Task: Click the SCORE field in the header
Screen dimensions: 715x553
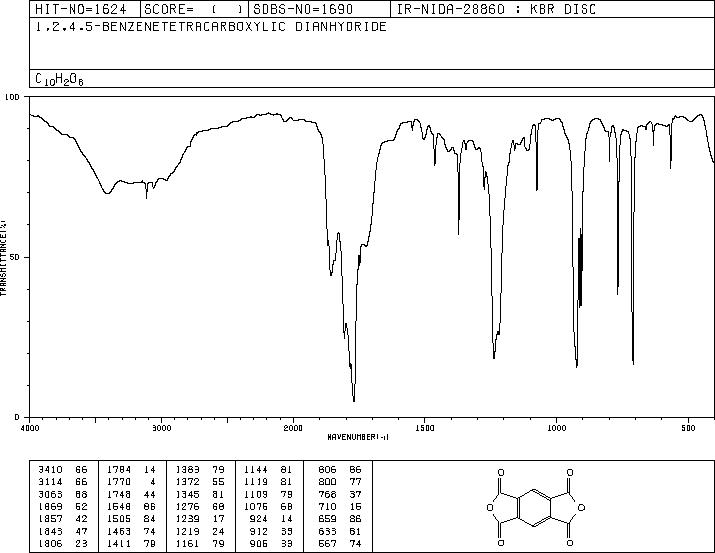Action: (x=193, y=9)
